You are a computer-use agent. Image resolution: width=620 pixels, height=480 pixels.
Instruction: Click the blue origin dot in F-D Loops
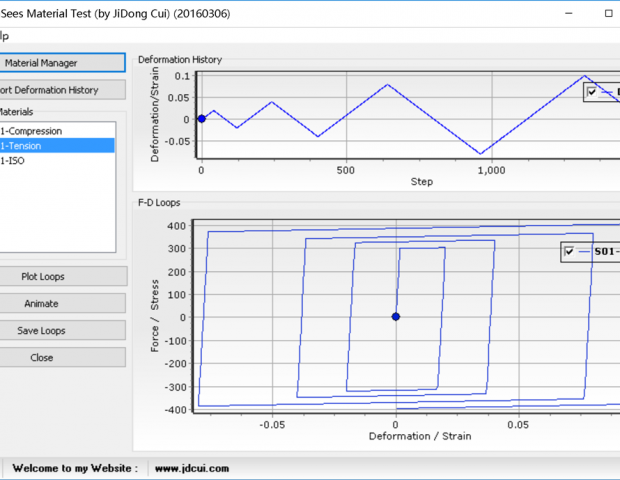click(x=395, y=317)
